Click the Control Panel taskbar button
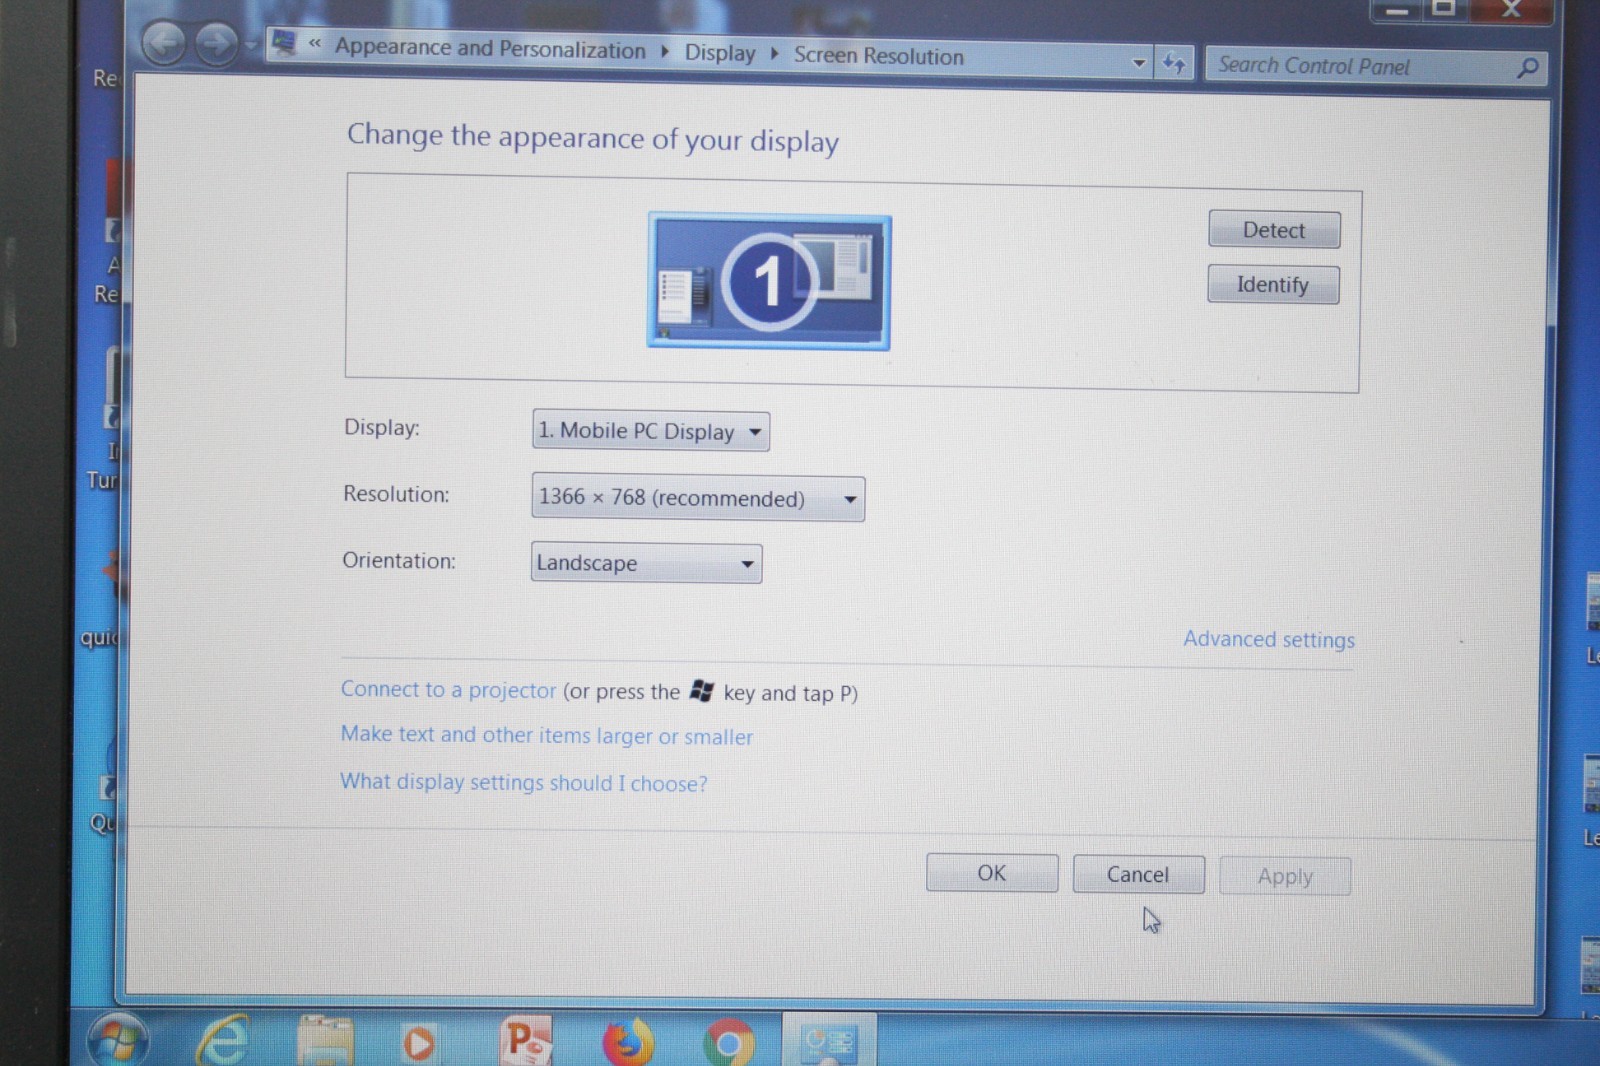The height and width of the screenshot is (1066, 1600). coord(829,1041)
